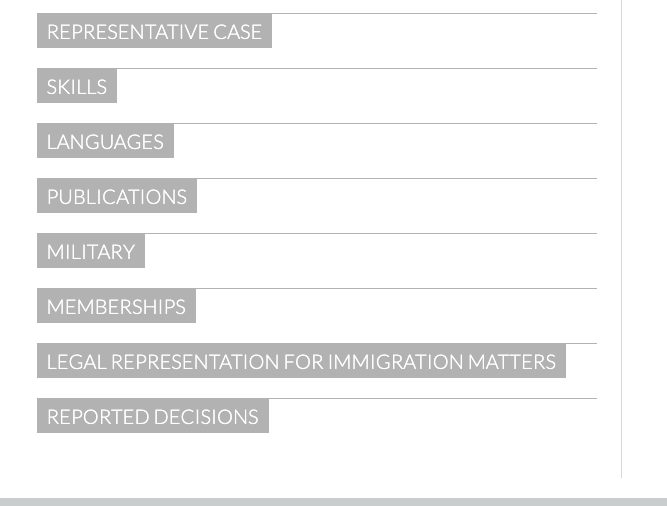The image size is (667, 506).
Task: Show the Military section details
Action: point(91,251)
